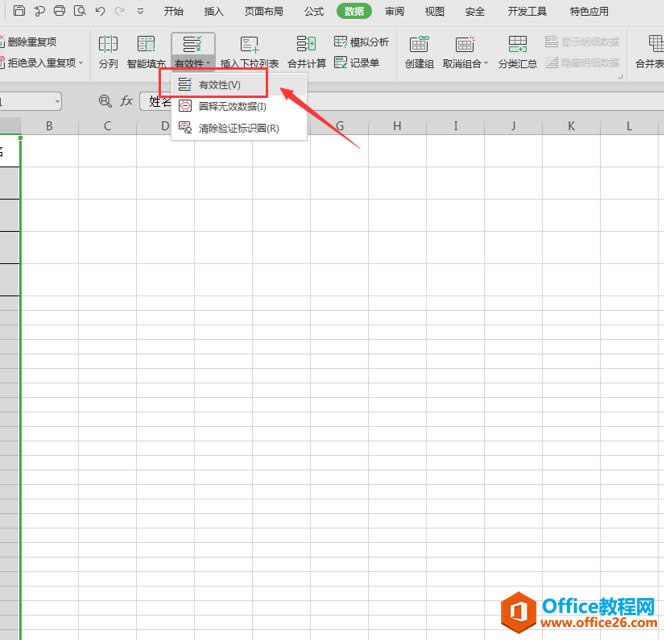
Task: Select column C header
Action: tap(107, 126)
